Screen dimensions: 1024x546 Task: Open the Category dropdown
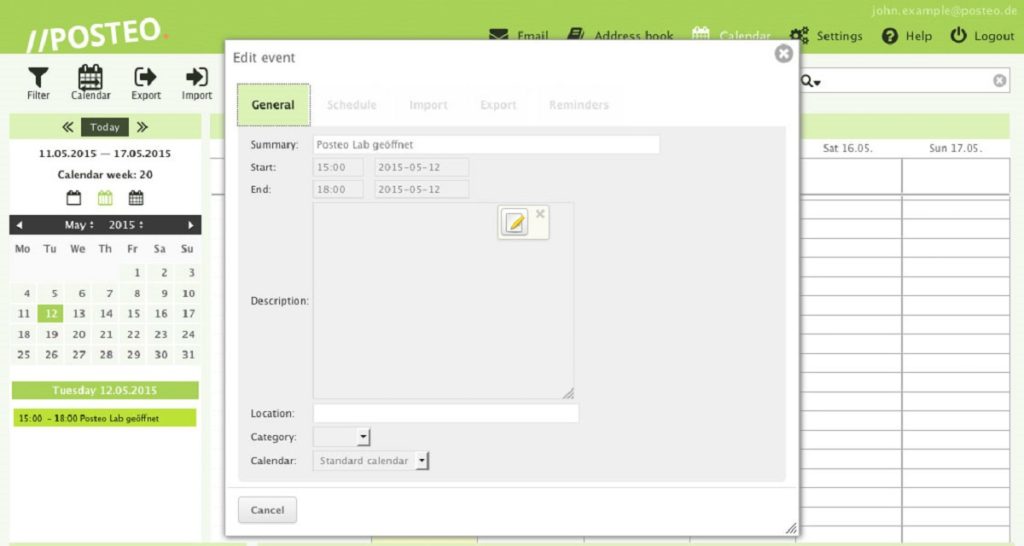click(363, 437)
